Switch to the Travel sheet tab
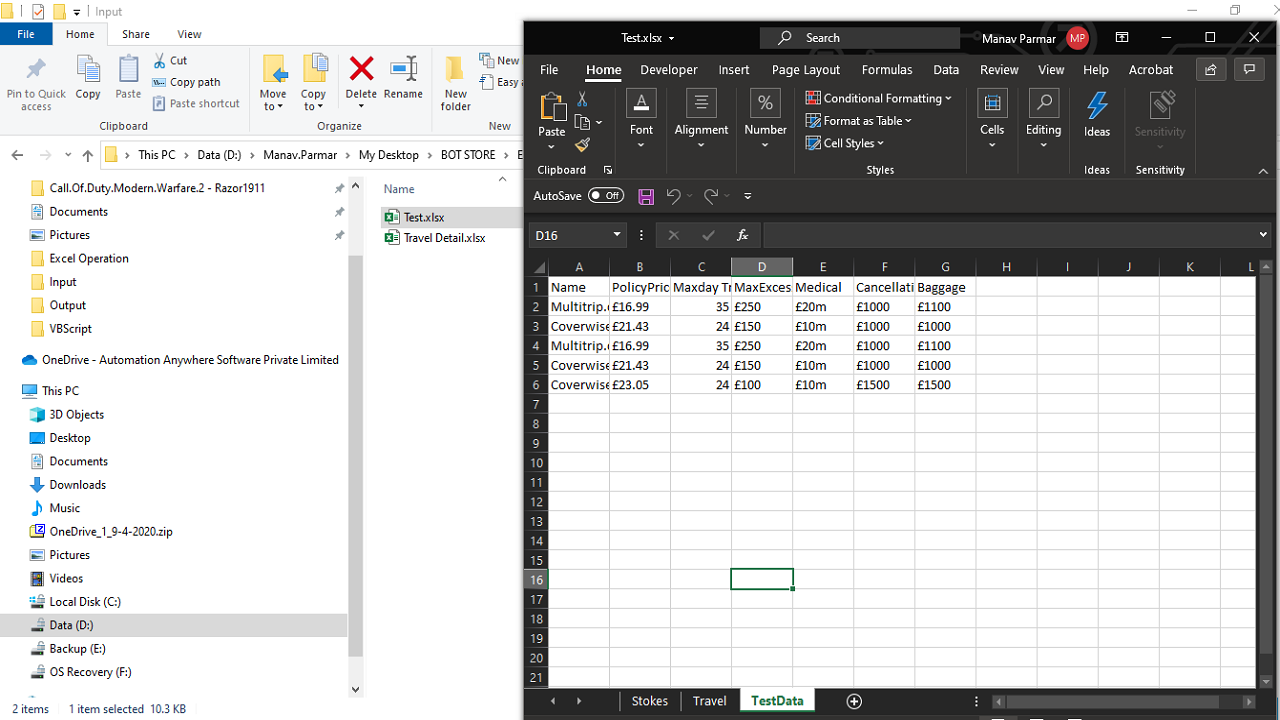 click(x=709, y=701)
